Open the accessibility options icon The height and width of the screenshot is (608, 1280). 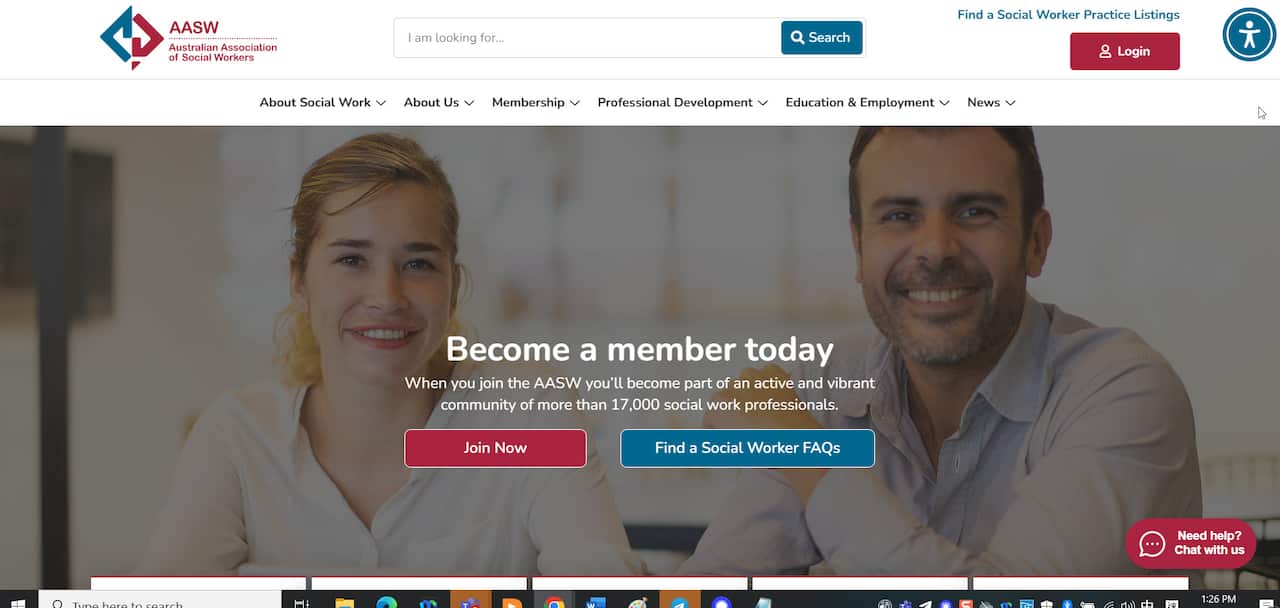point(1249,35)
